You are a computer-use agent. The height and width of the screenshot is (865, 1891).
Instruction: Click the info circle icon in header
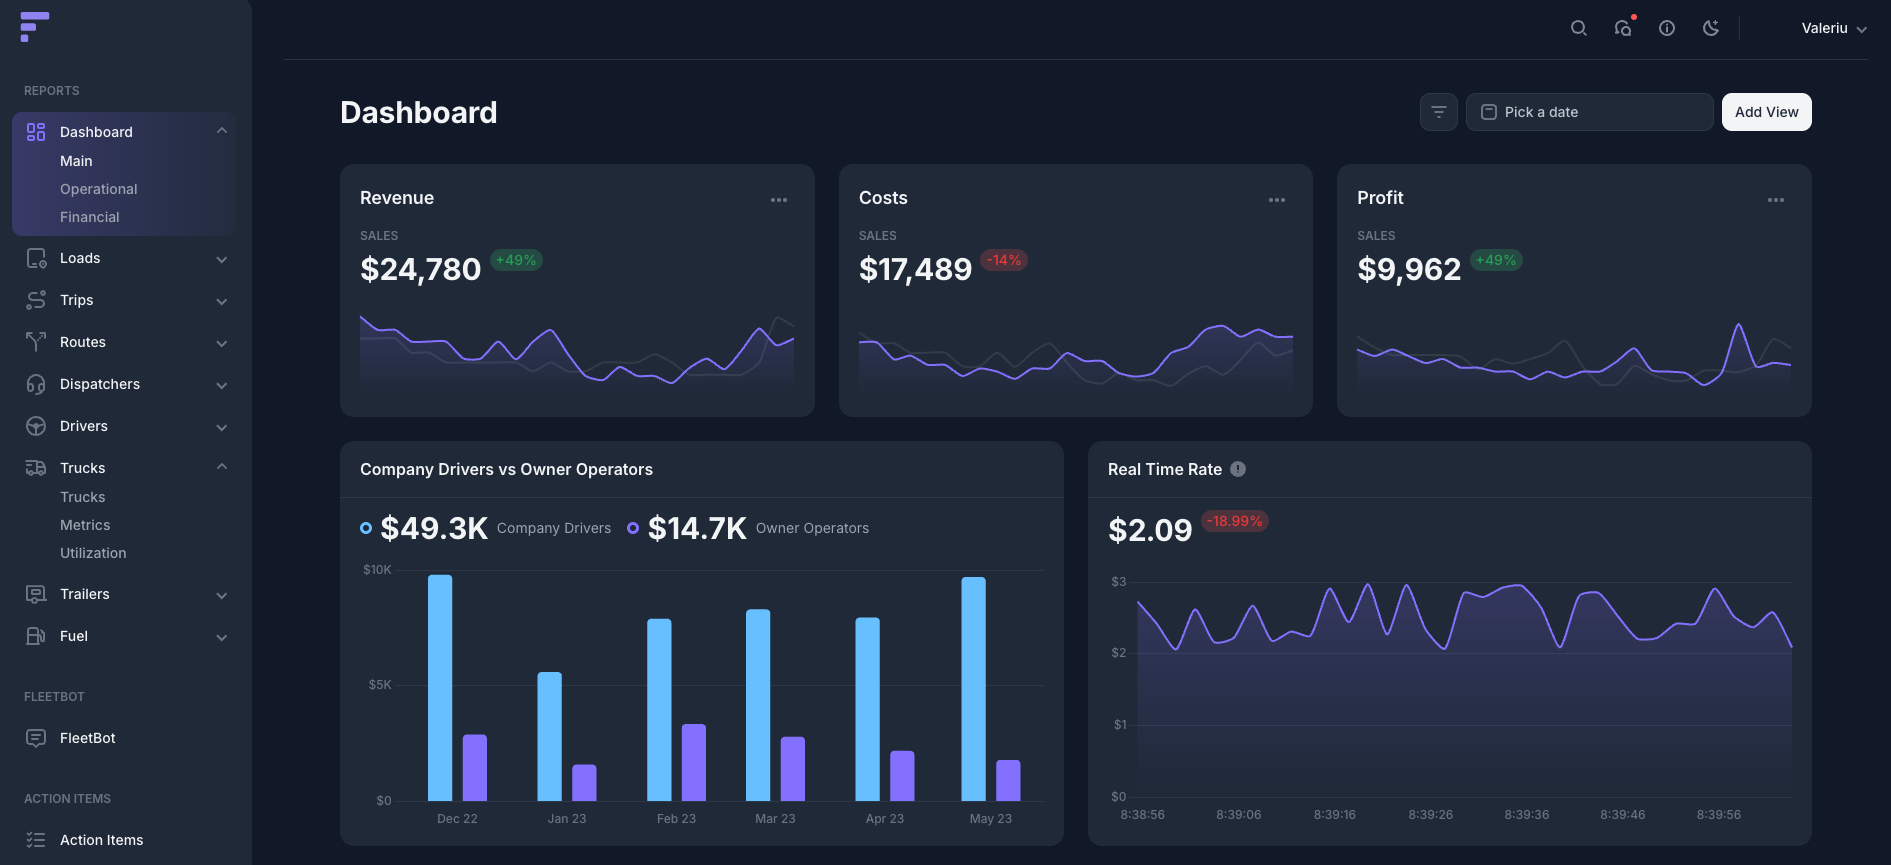[1667, 28]
